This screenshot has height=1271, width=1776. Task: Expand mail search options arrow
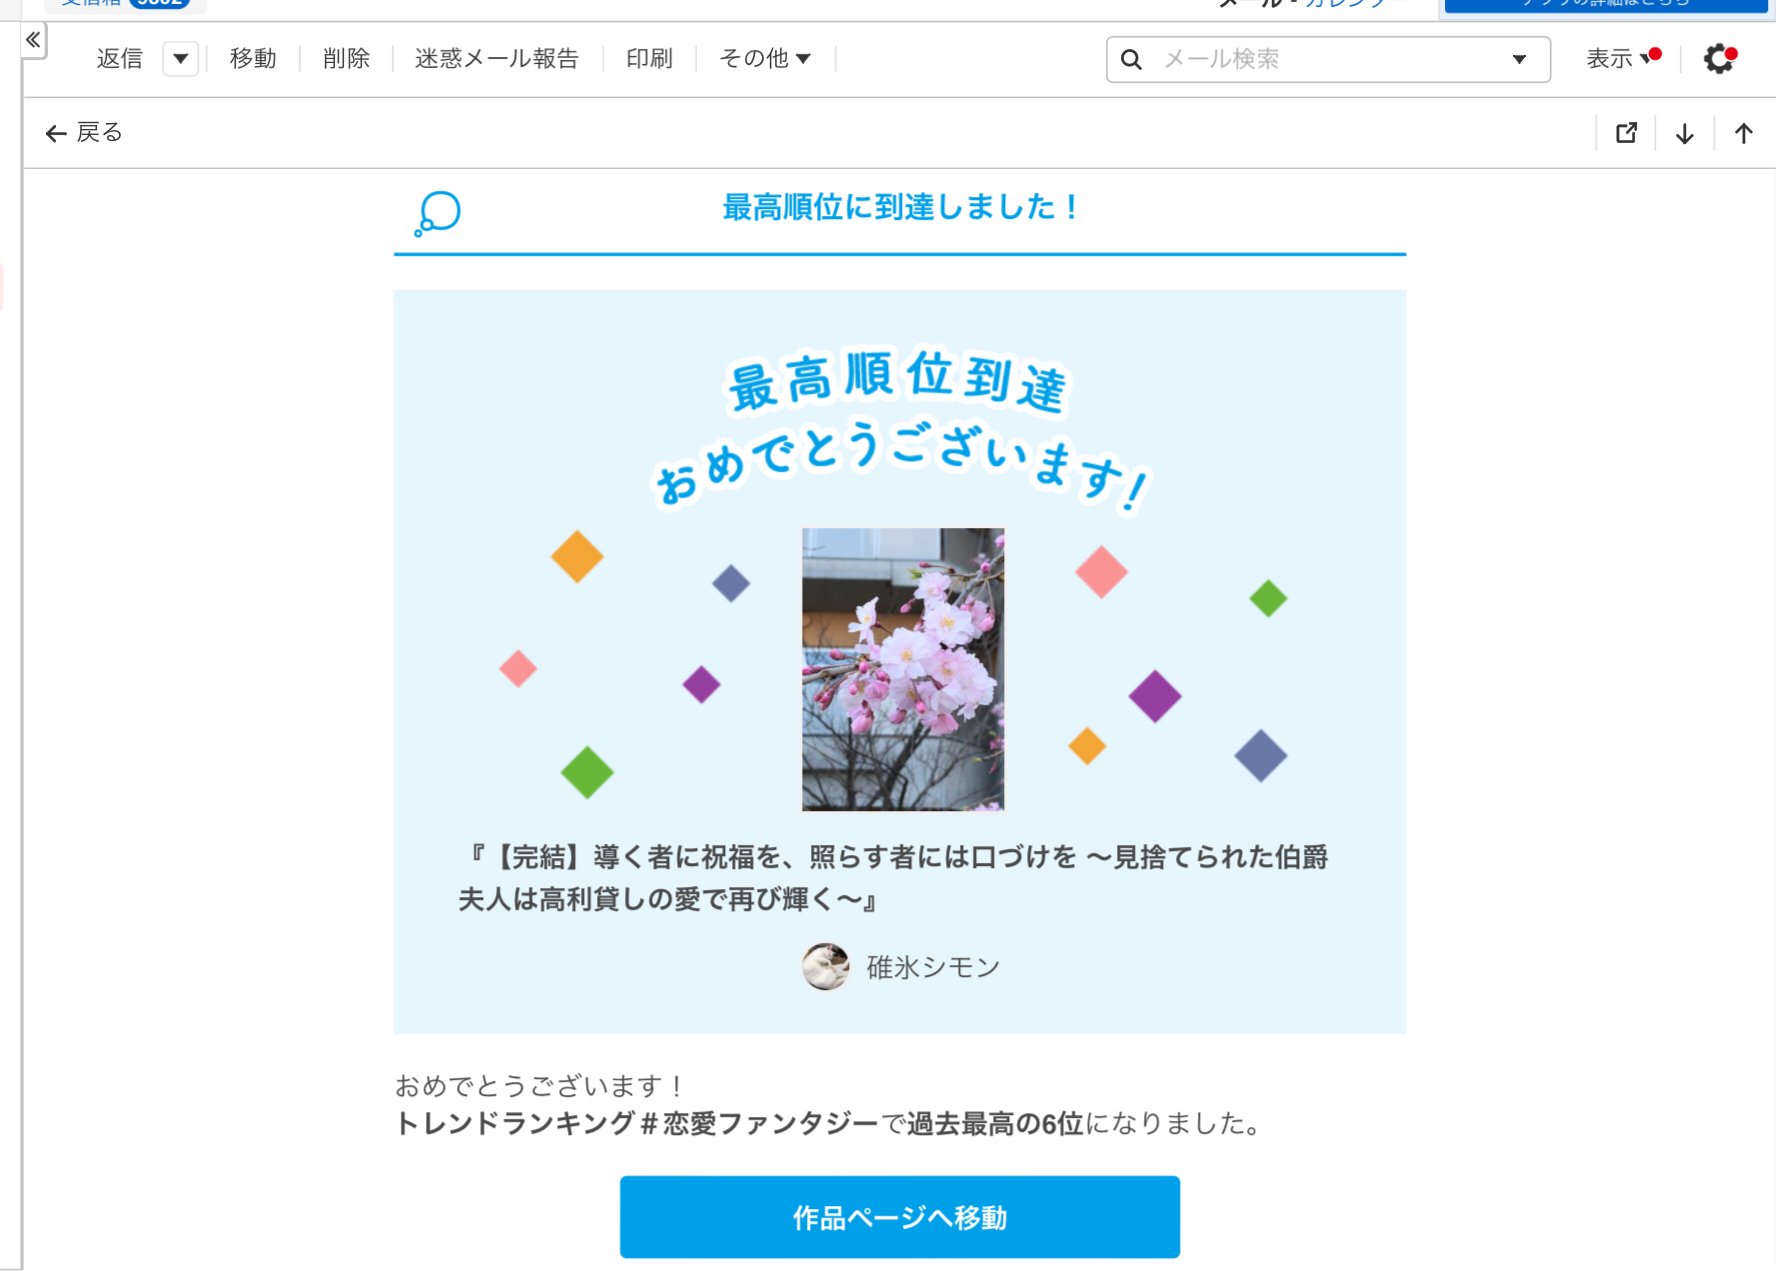tap(1519, 60)
